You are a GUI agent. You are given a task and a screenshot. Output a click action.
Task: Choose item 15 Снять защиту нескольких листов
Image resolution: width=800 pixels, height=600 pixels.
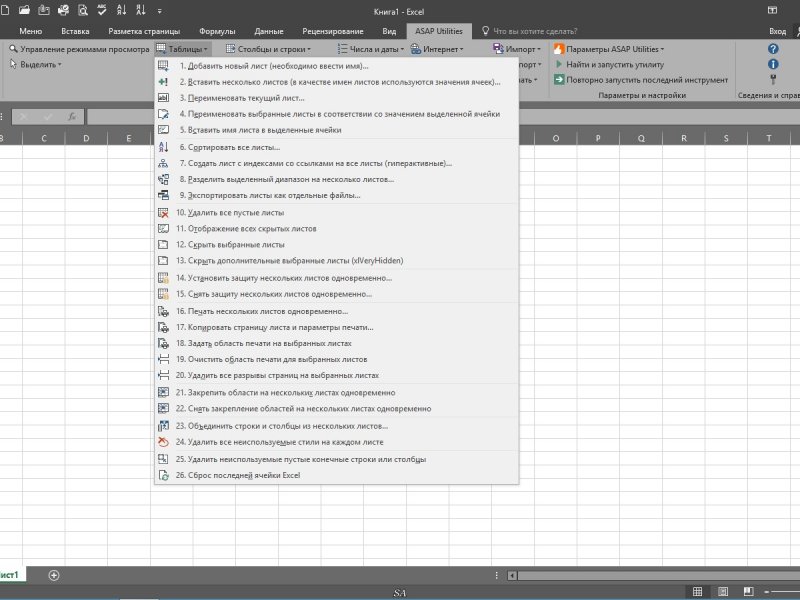(337, 294)
